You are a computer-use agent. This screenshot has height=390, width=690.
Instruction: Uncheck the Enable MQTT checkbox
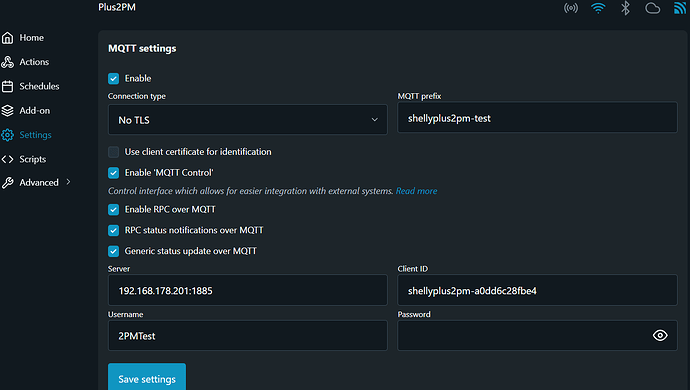114,78
